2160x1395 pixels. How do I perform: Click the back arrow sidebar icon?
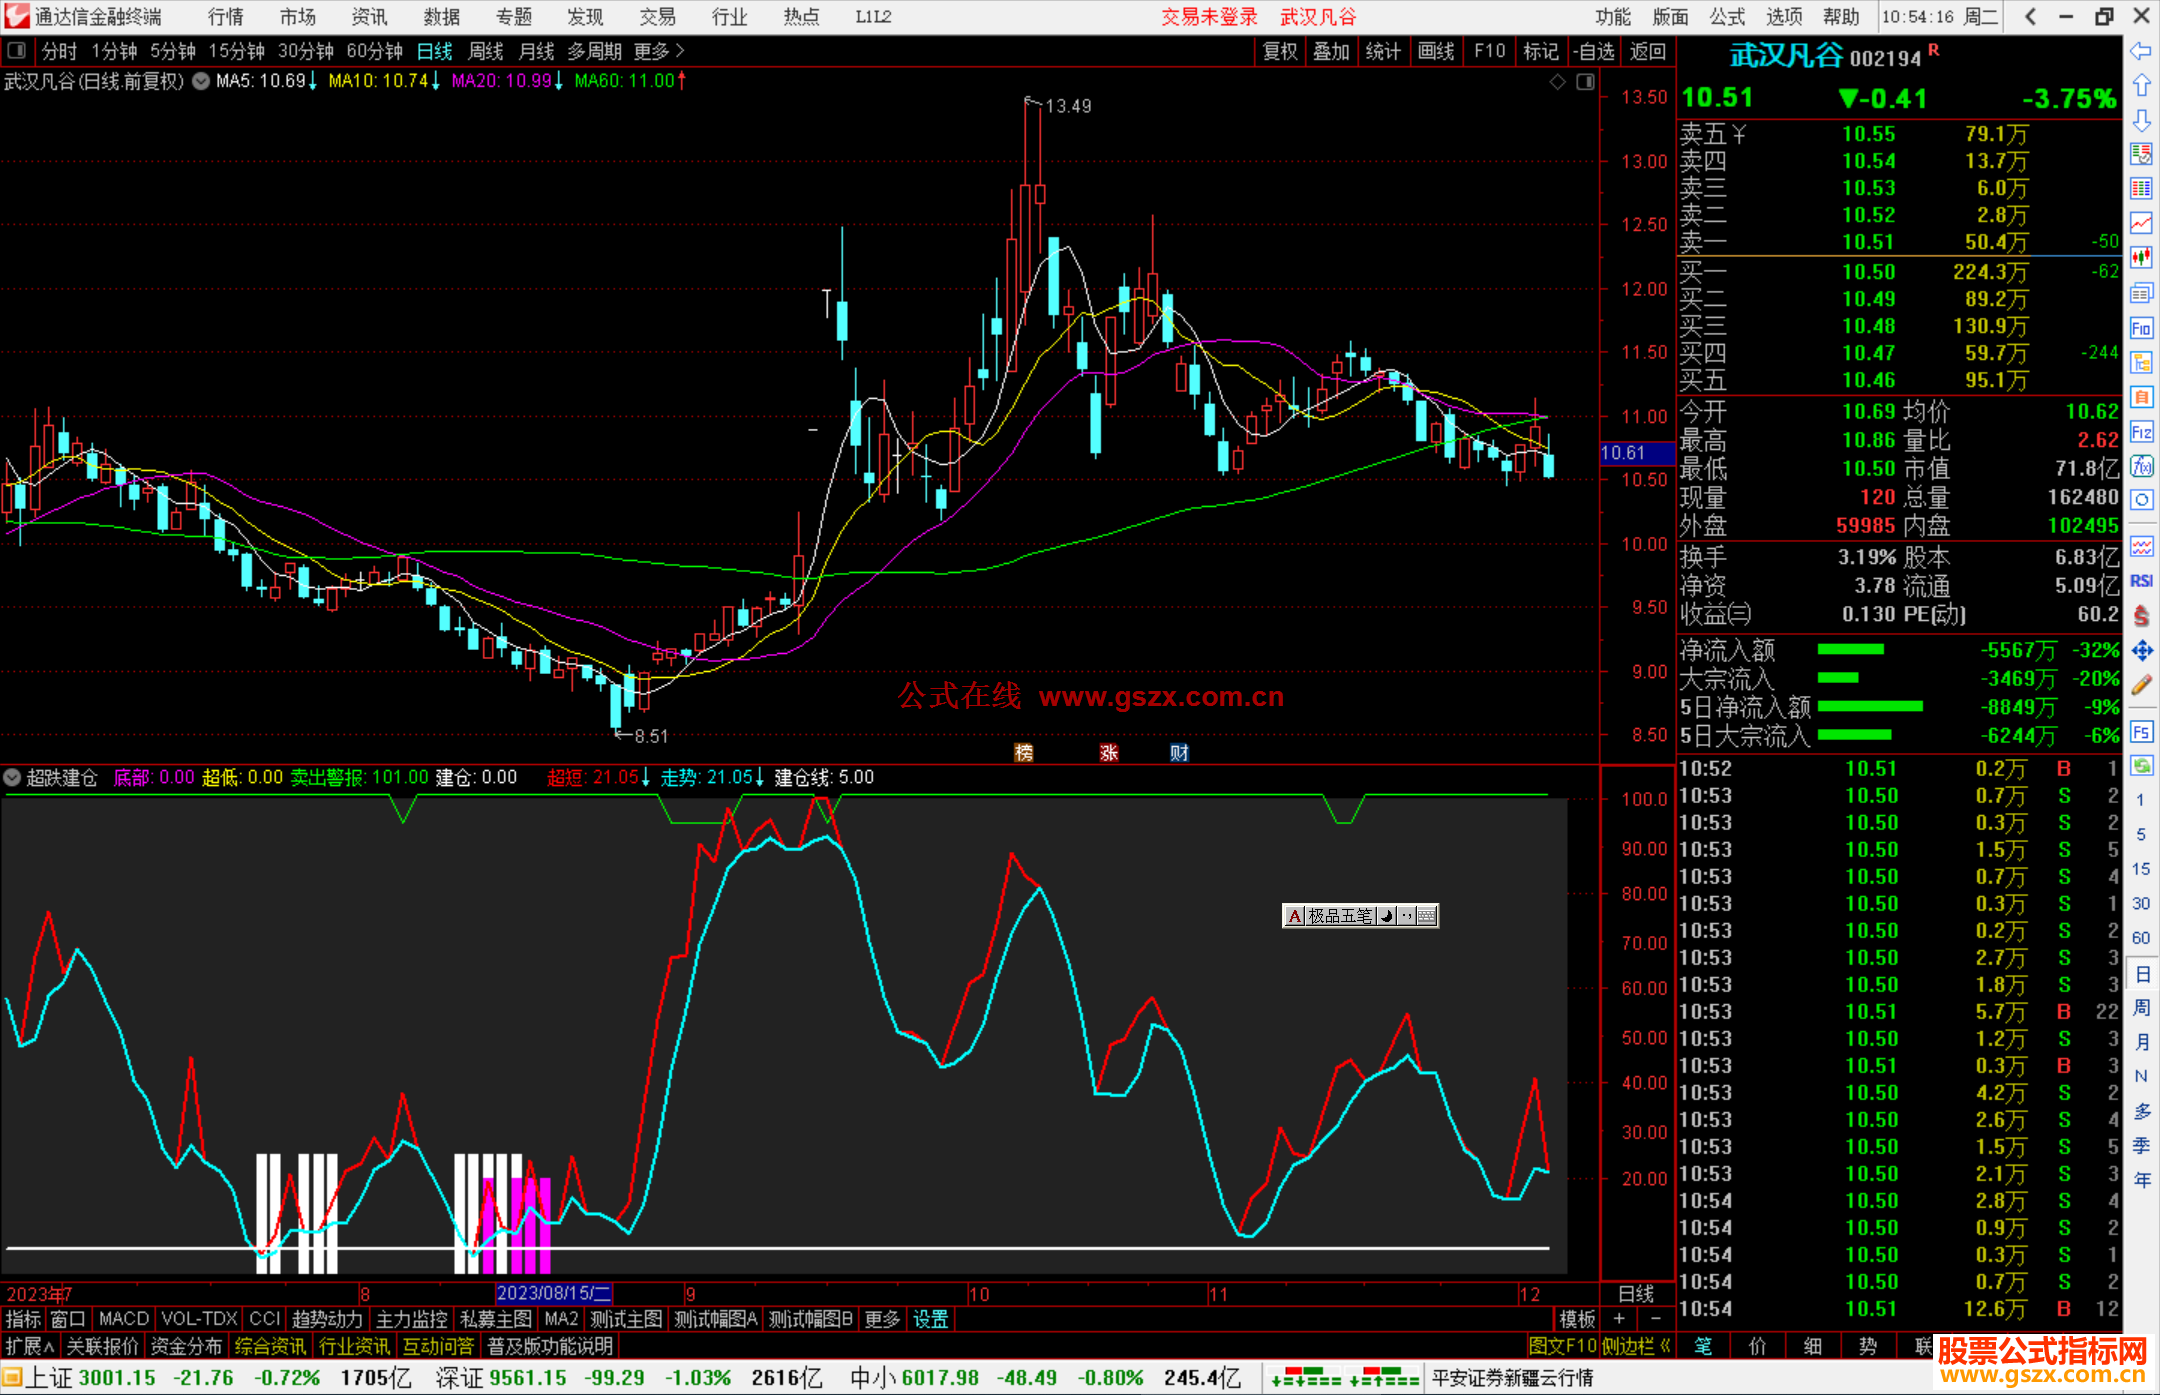2141,51
